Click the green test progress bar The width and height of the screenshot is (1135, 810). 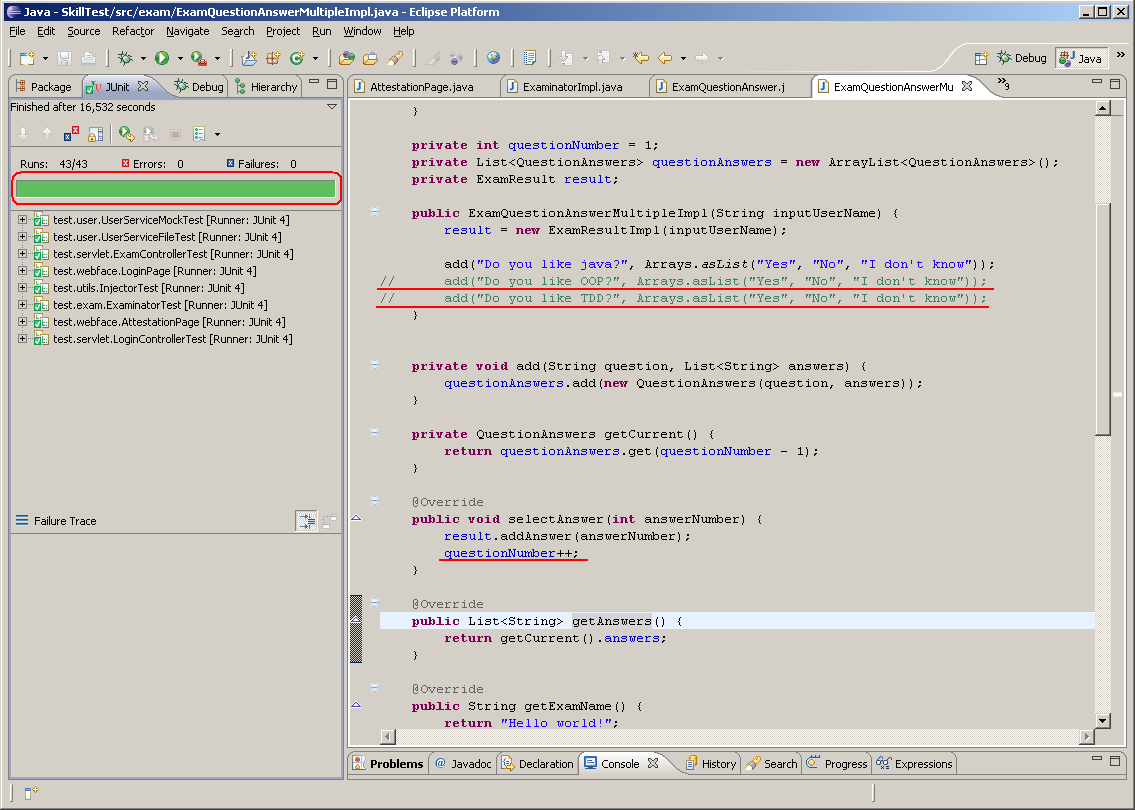[x=176, y=187]
